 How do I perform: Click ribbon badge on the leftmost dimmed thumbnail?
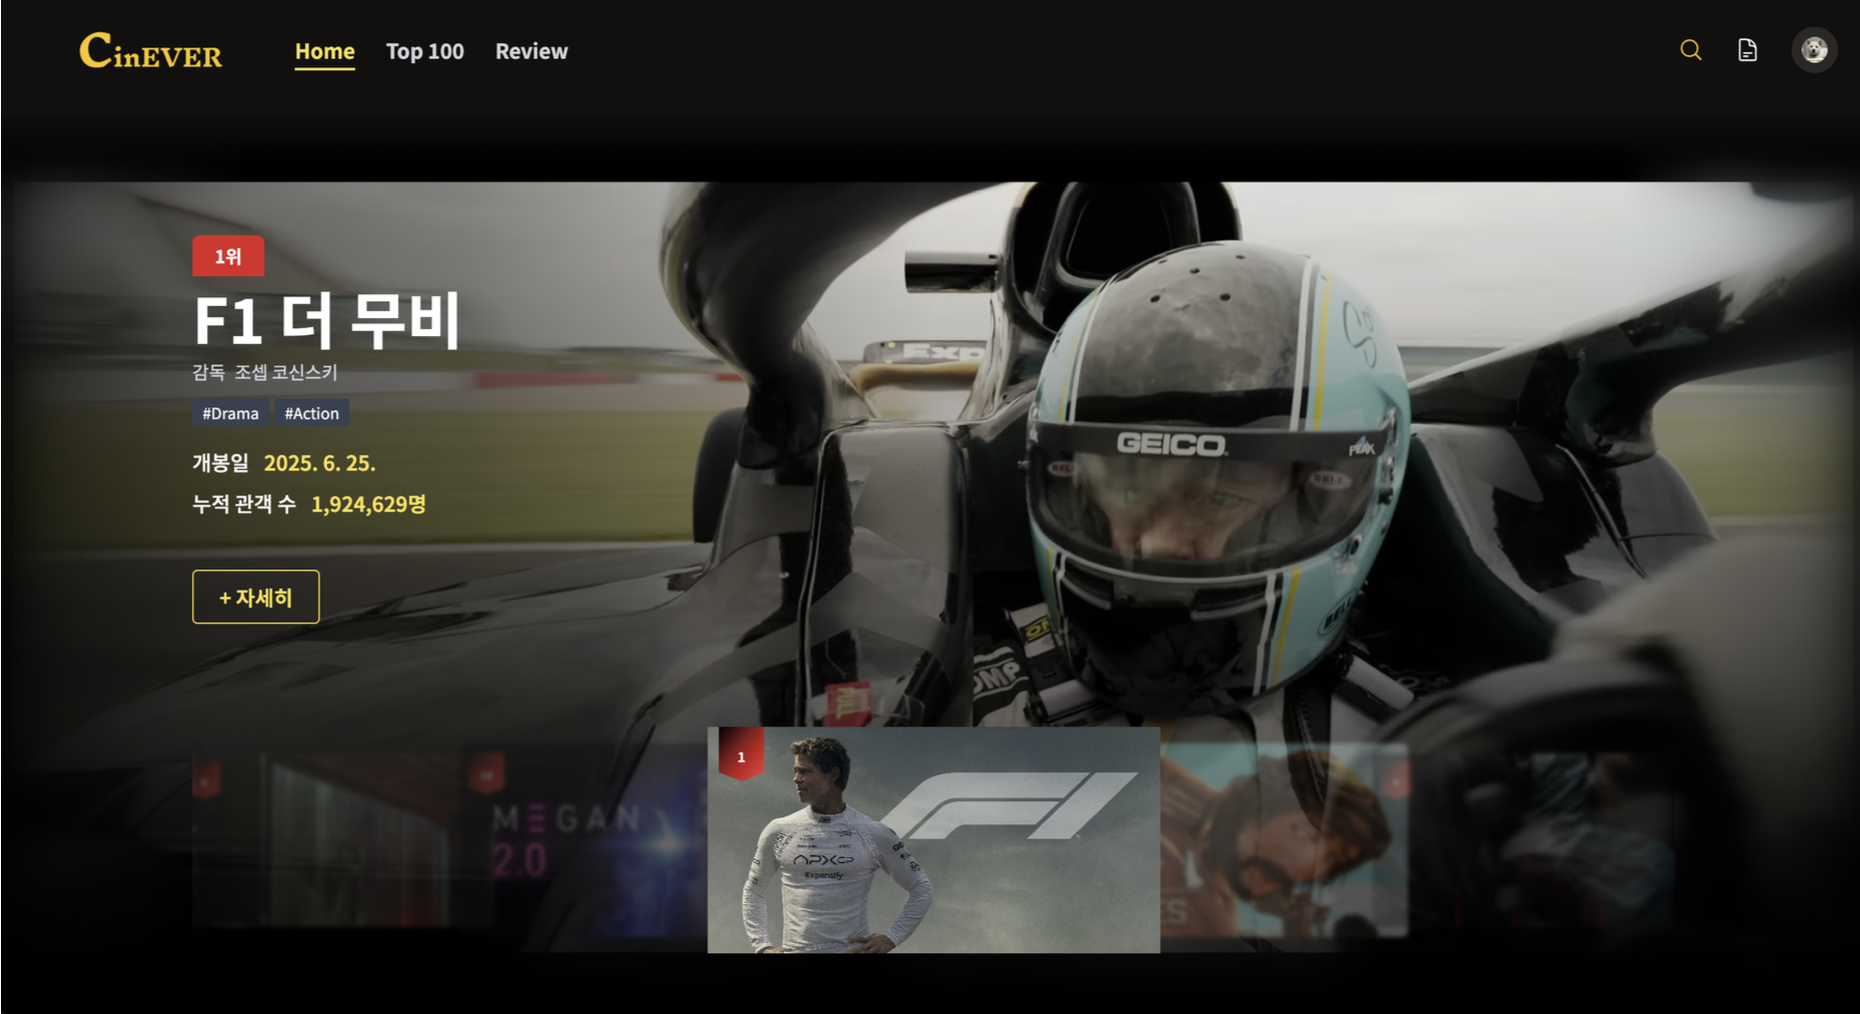[x=207, y=779]
